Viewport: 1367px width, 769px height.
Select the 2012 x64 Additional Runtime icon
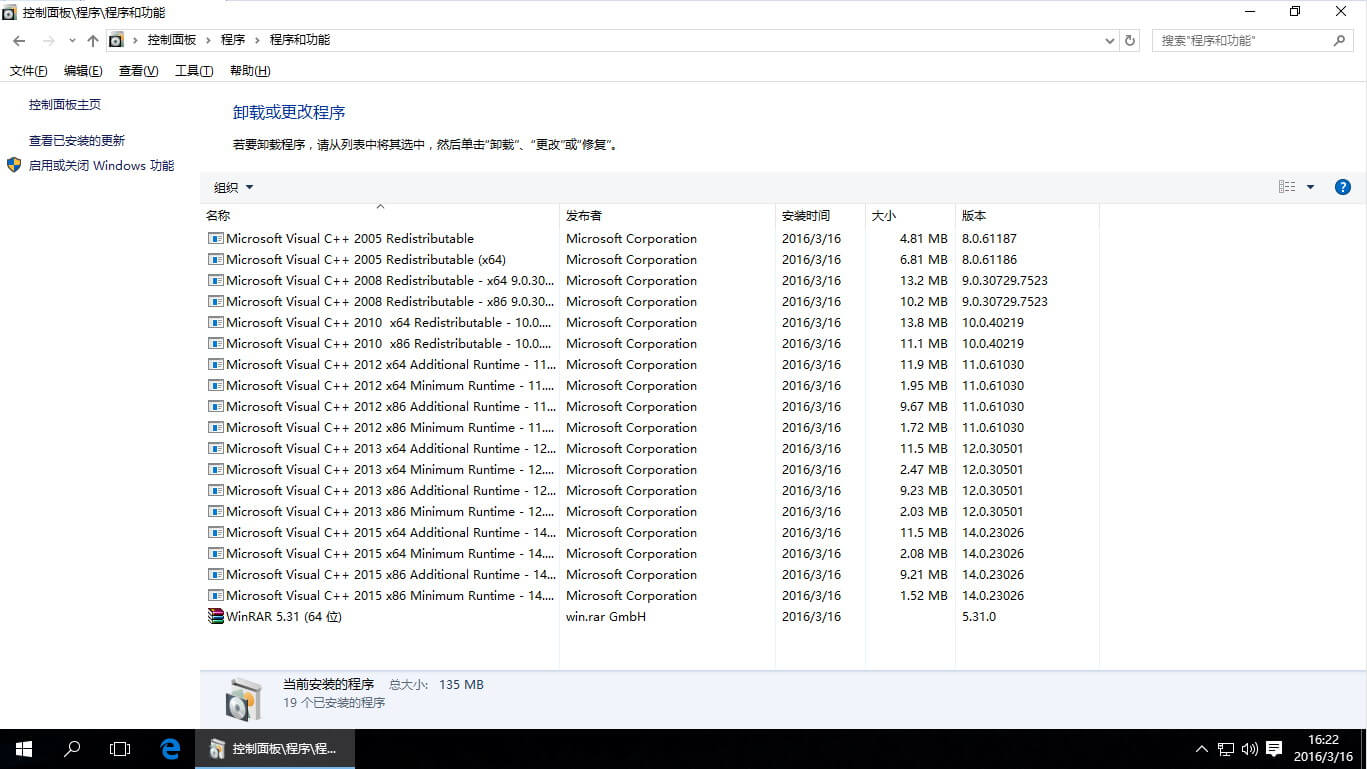216,365
